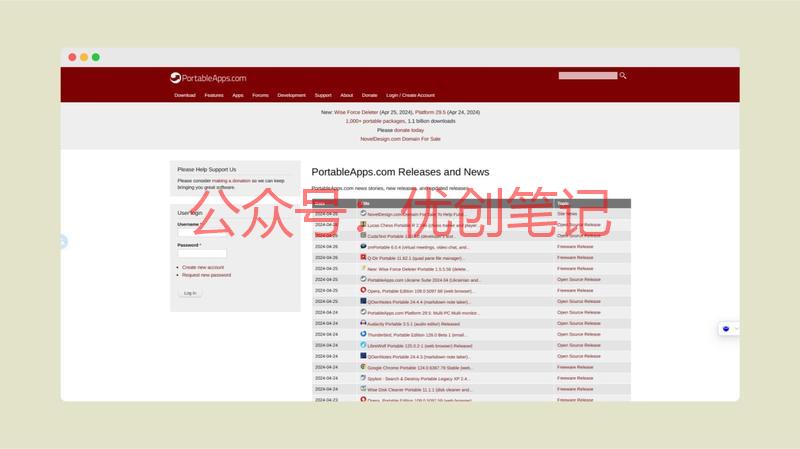
Task: Open the Platform 29.5 Multi-PC release link
Action: coord(423,313)
